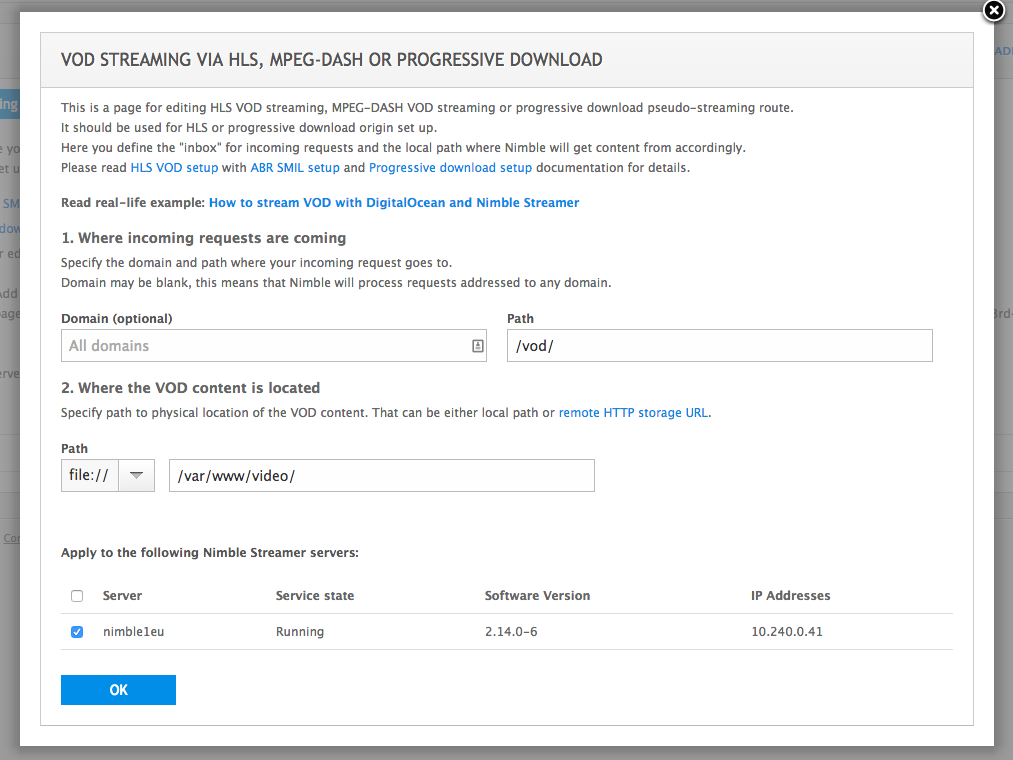The image size is (1013, 760).
Task: Click the Server column header
Action: click(x=122, y=595)
